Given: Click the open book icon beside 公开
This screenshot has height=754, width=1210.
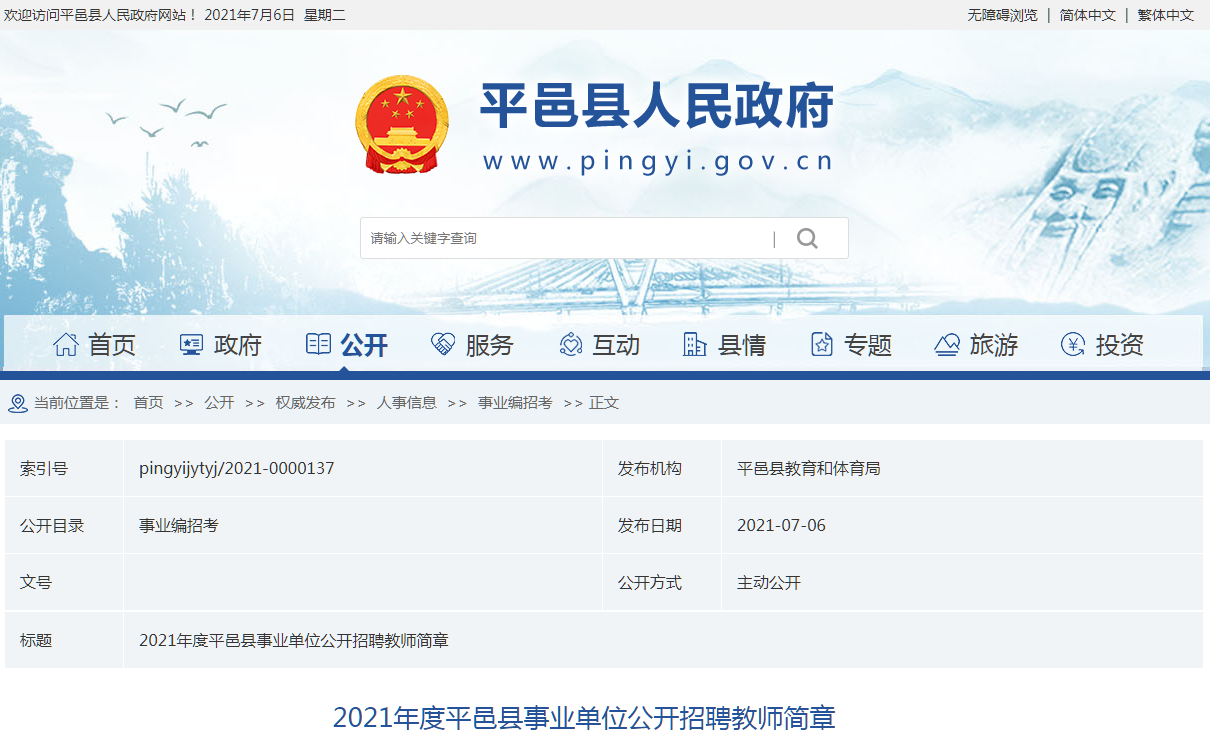Looking at the screenshot, I should pos(318,345).
